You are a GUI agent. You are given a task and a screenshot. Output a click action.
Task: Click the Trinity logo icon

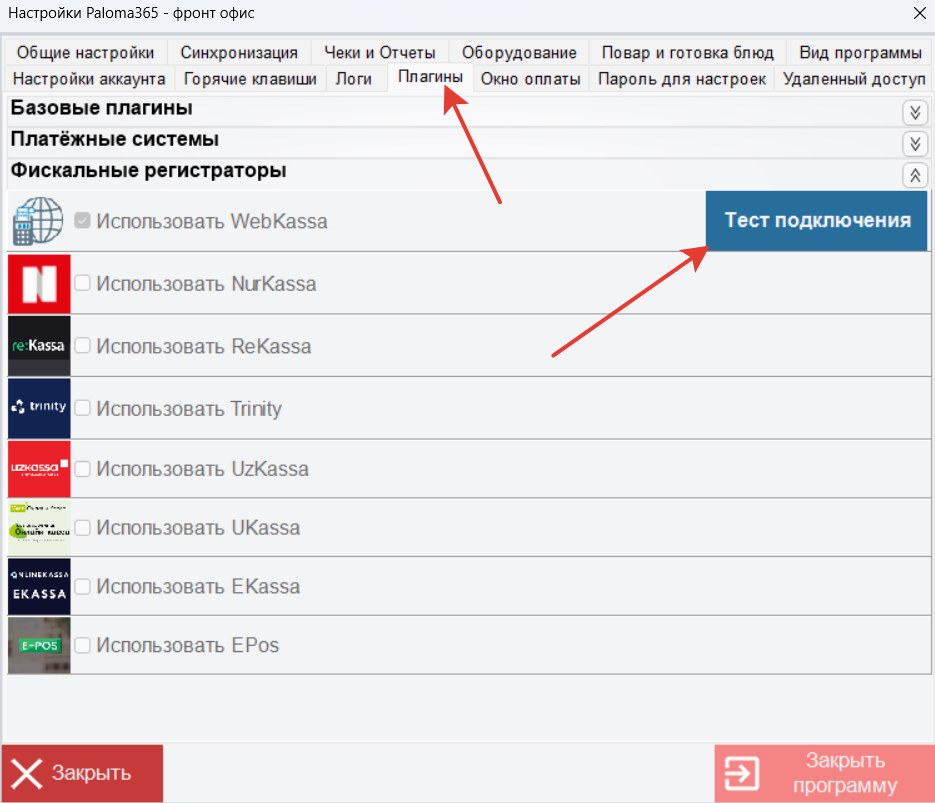pos(39,408)
